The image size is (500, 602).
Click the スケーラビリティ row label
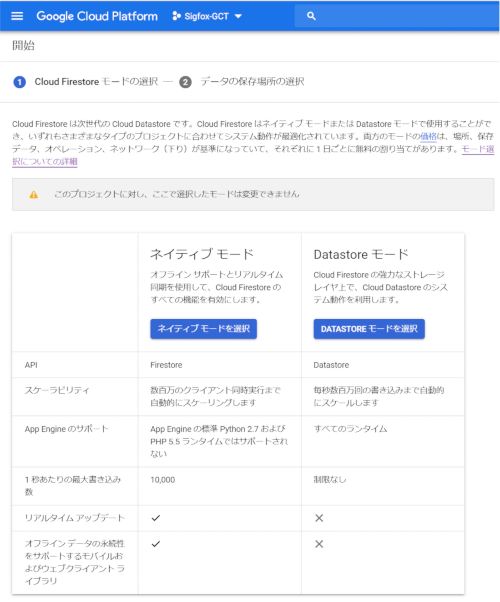(x=57, y=390)
